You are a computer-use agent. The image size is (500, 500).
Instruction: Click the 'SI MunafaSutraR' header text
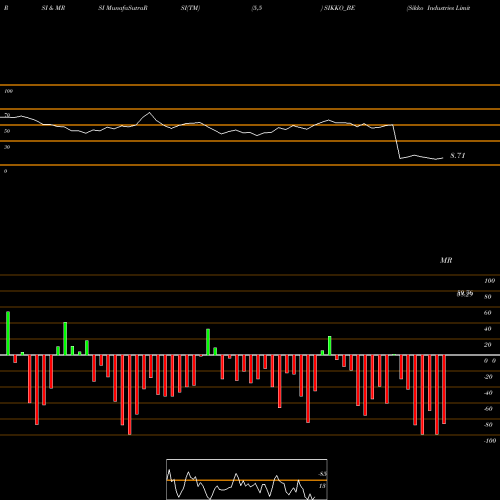click(123, 8)
